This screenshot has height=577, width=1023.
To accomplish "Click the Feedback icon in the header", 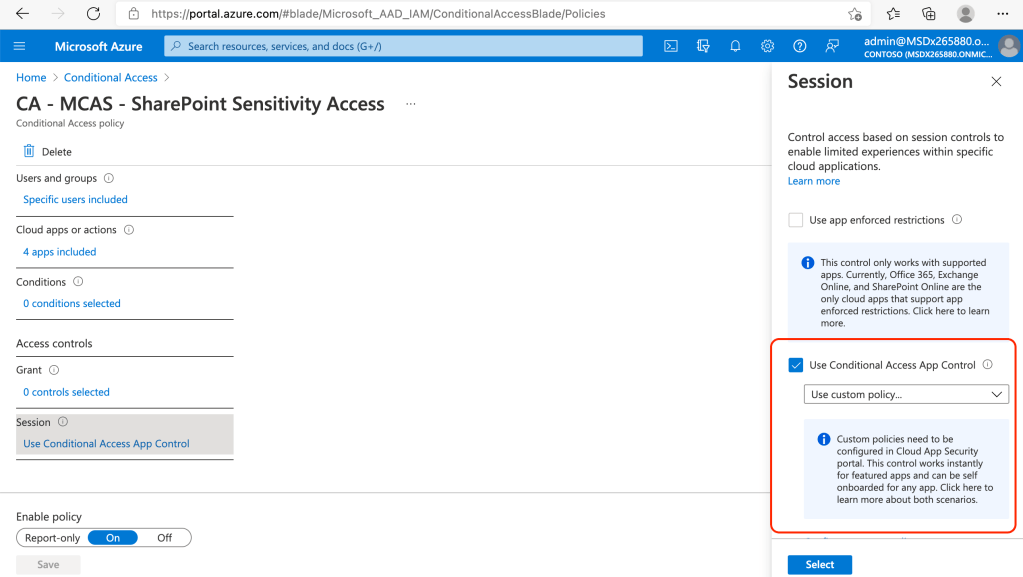I will point(831,46).
